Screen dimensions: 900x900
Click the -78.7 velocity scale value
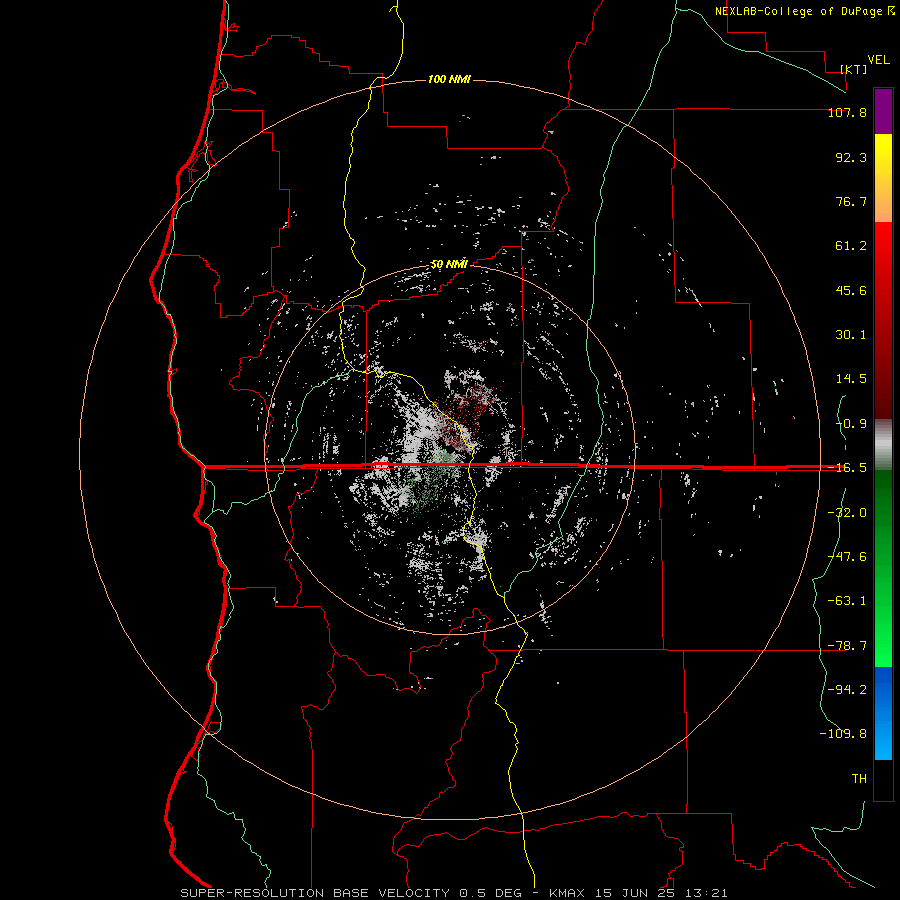click(847, 646)
